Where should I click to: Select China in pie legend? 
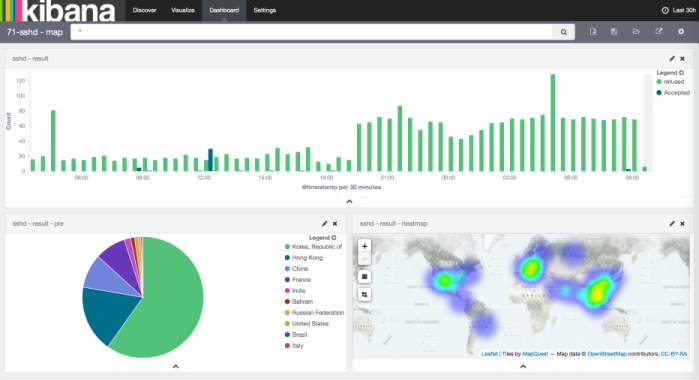(x=296, y=268)
